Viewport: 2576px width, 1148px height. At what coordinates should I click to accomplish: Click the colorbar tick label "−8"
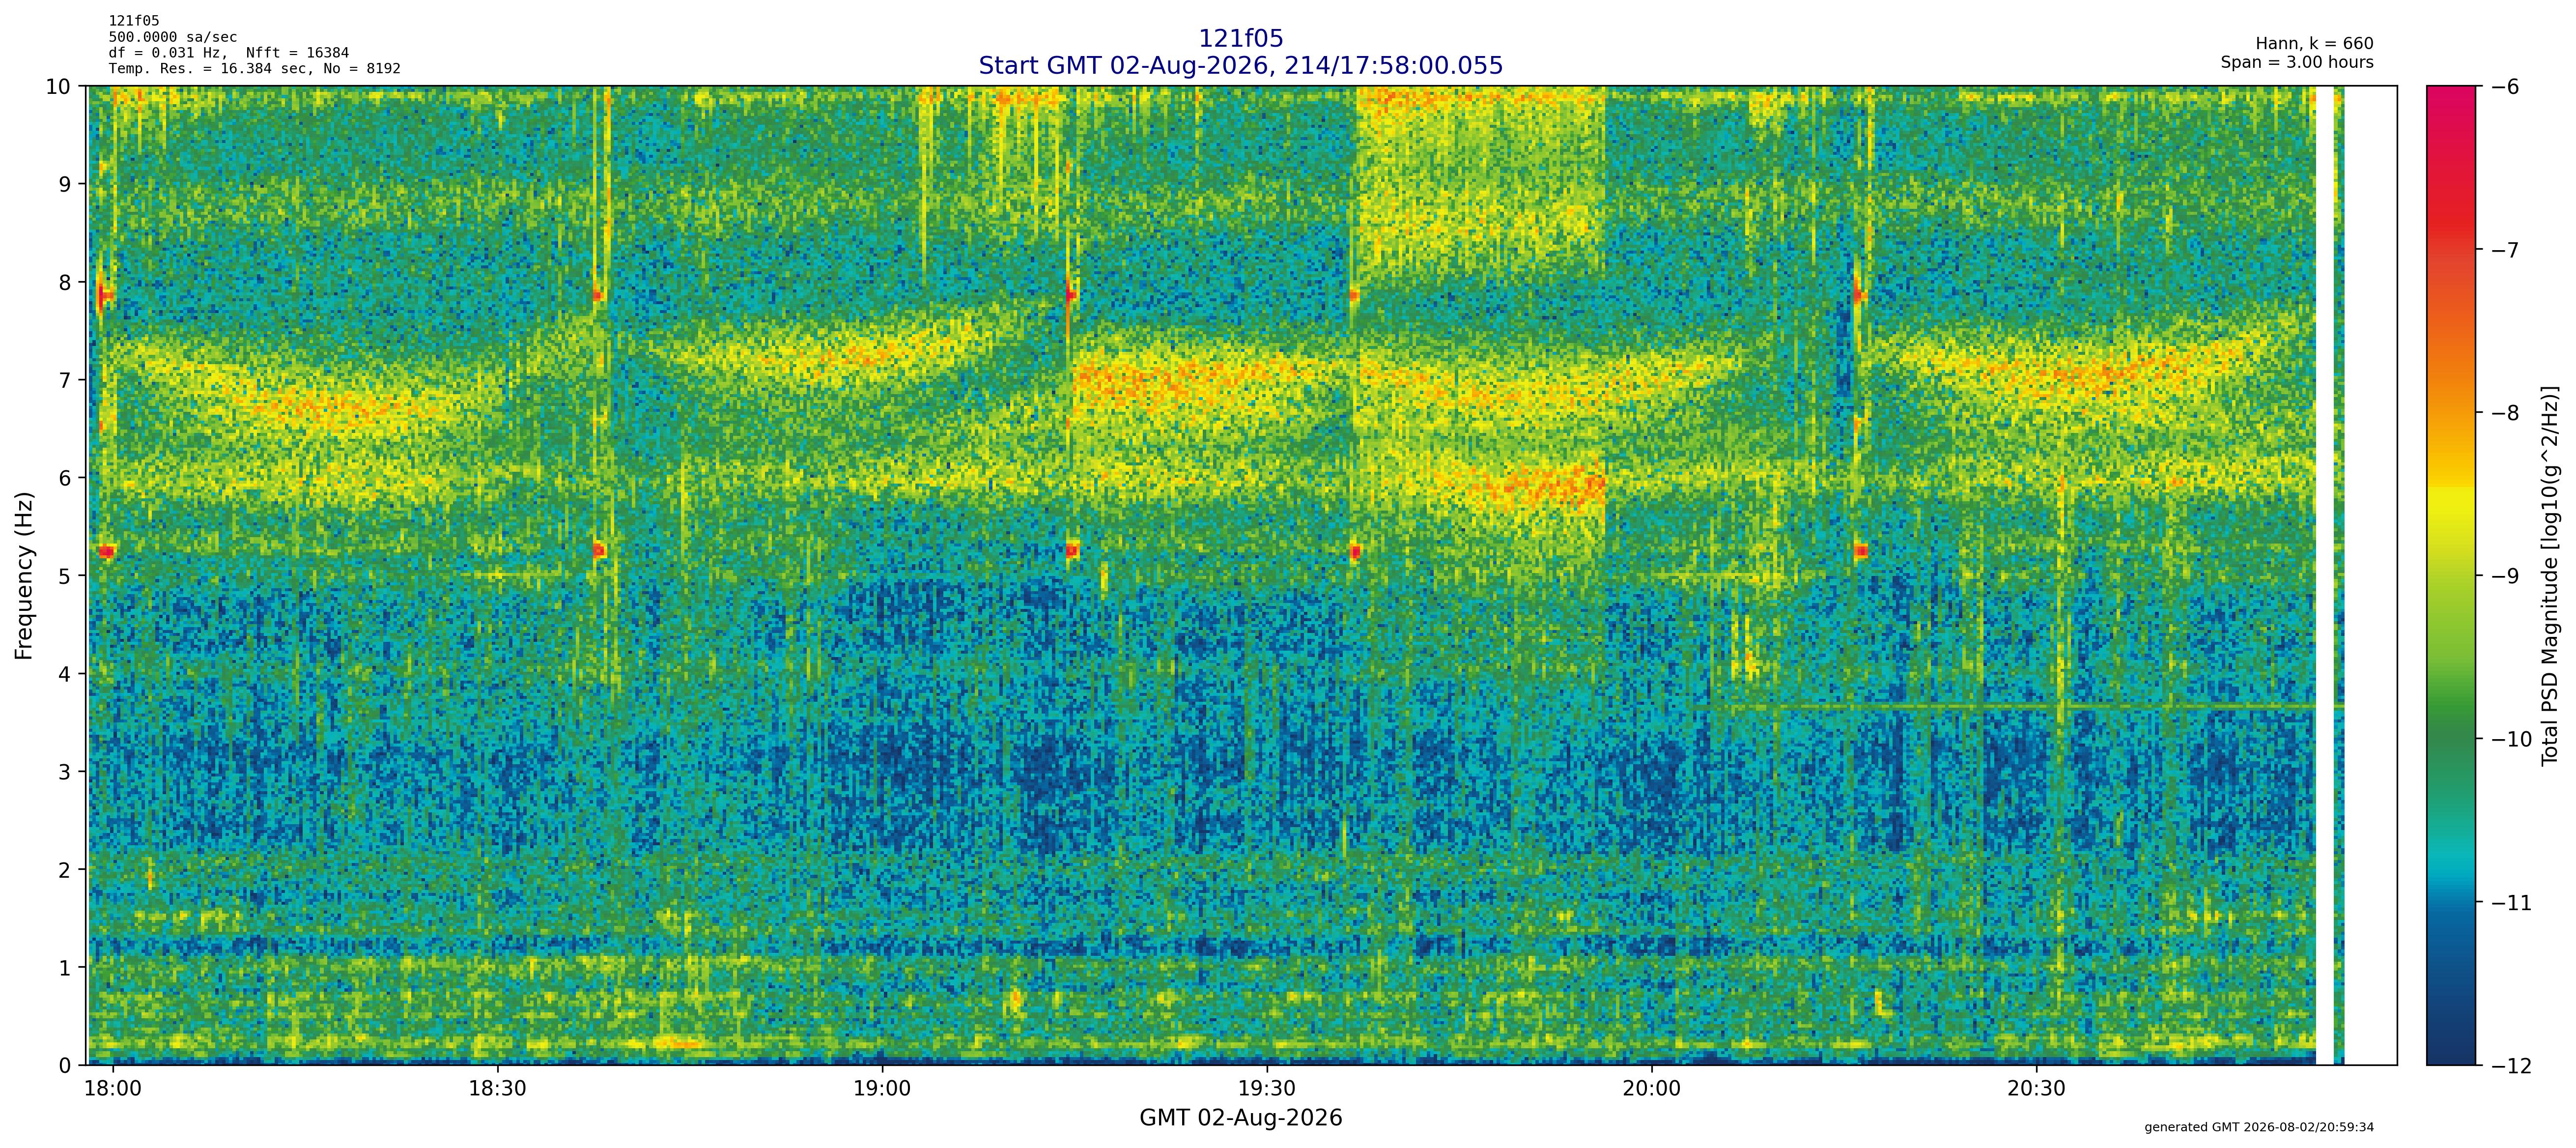(2504, 413)
